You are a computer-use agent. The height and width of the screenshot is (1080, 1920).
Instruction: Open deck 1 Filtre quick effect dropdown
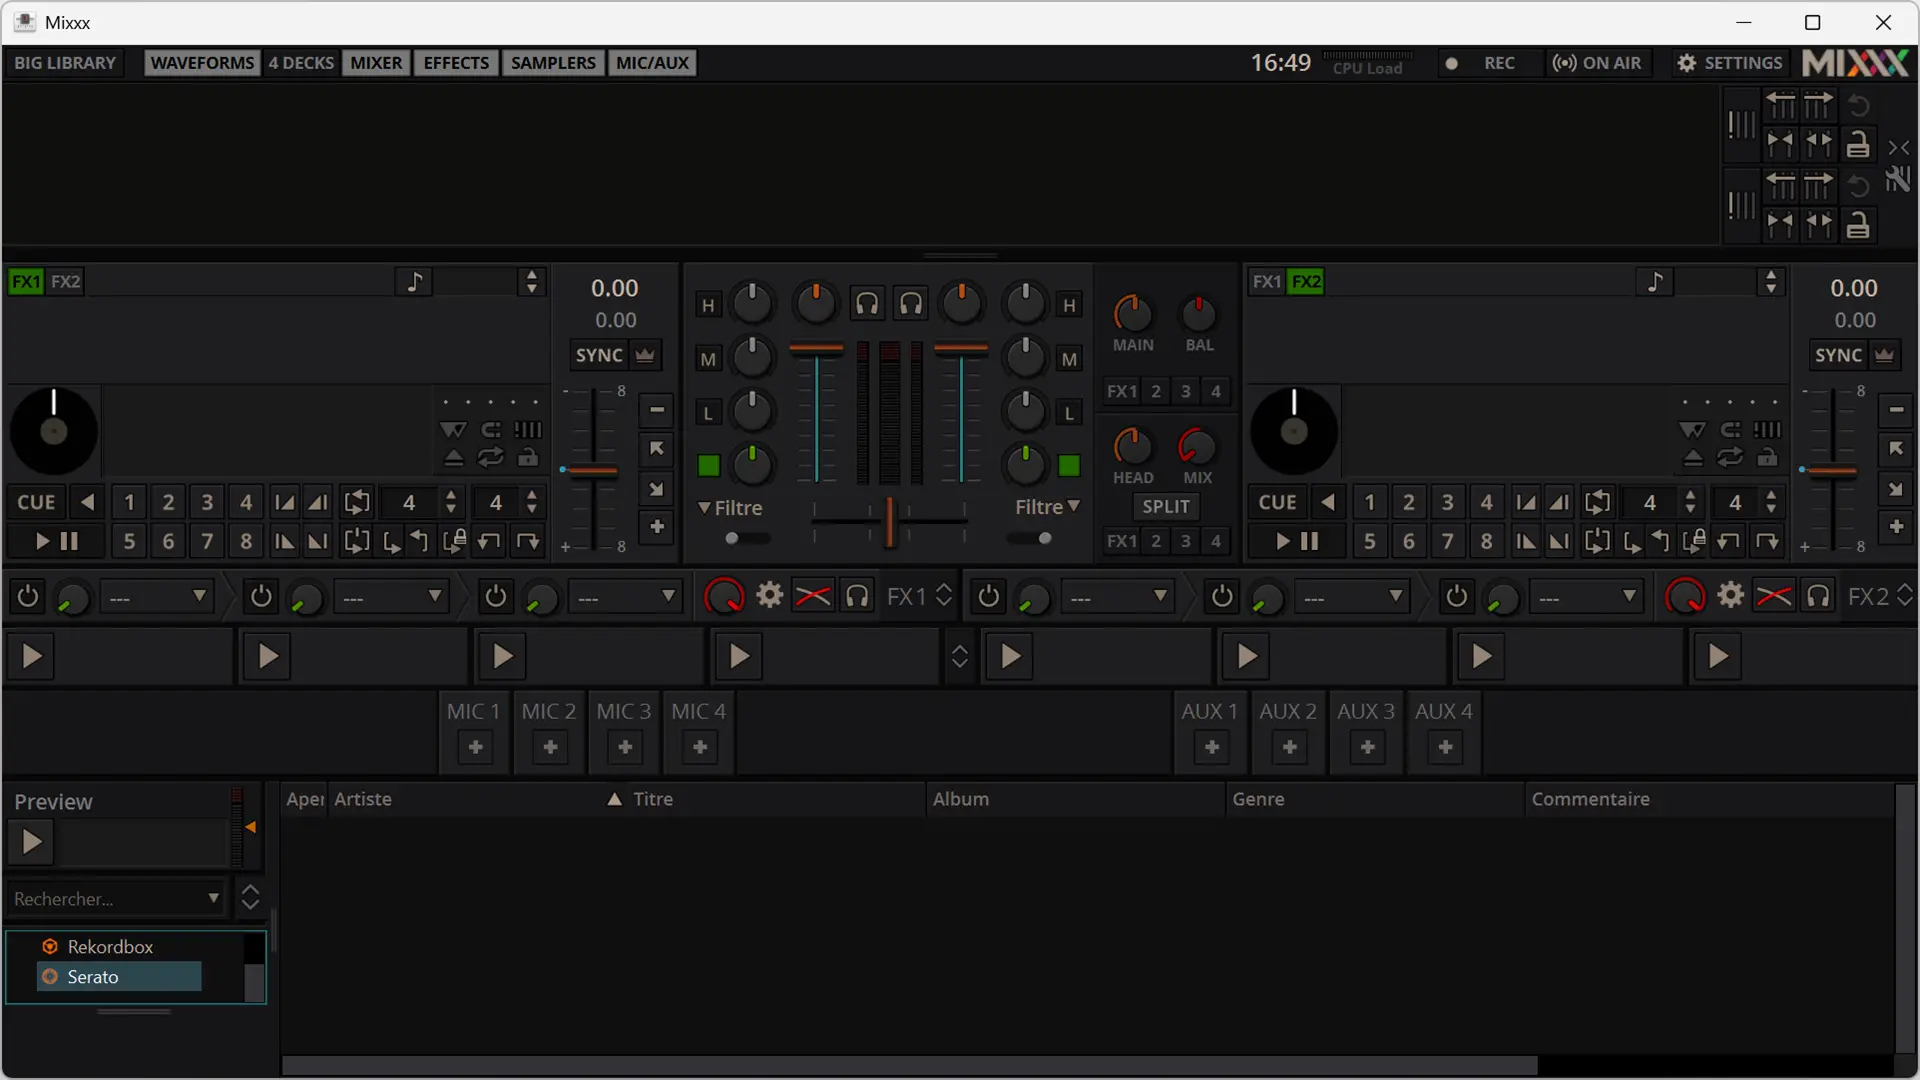click(x=731, y=508)
